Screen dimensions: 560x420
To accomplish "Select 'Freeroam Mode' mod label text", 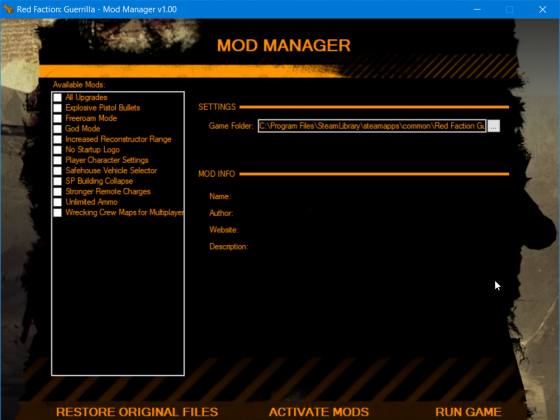I will (x=91, y=118).
